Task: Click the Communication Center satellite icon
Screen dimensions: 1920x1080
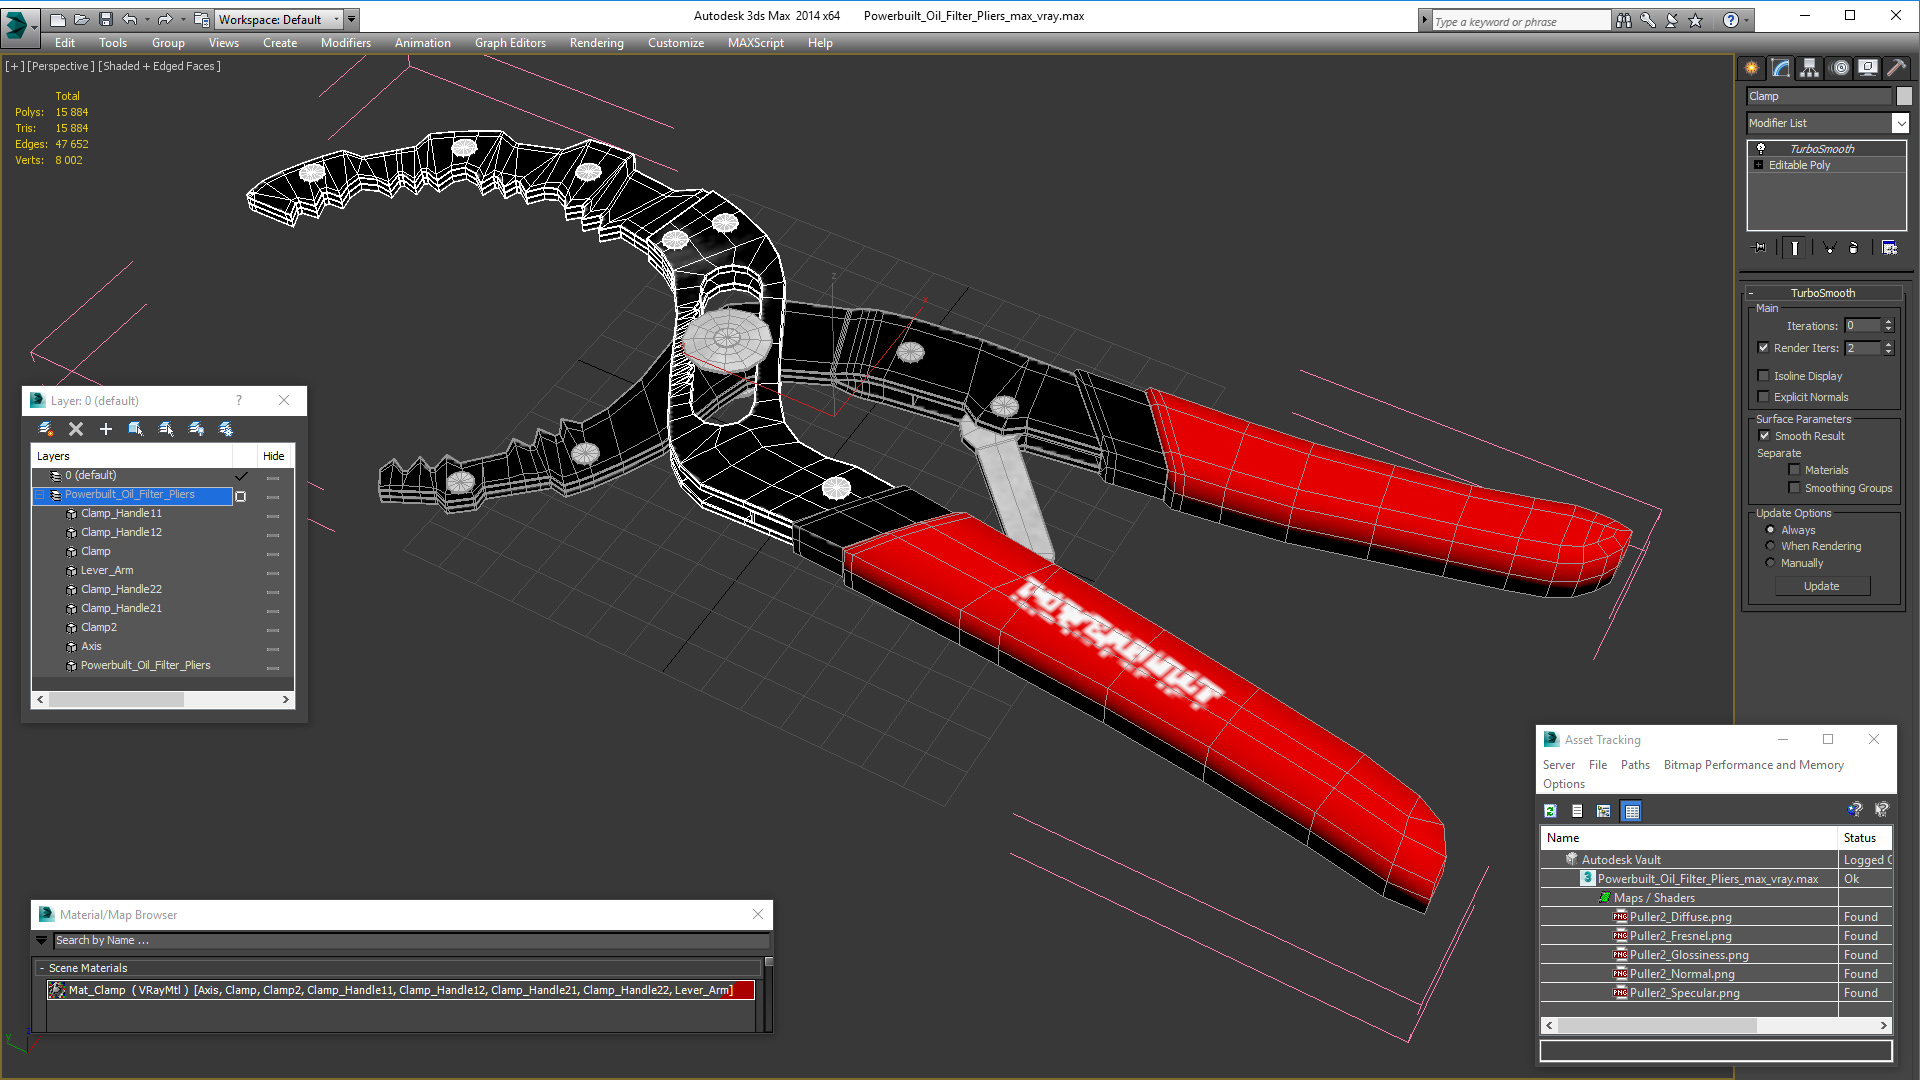Action: [1672, 20]
